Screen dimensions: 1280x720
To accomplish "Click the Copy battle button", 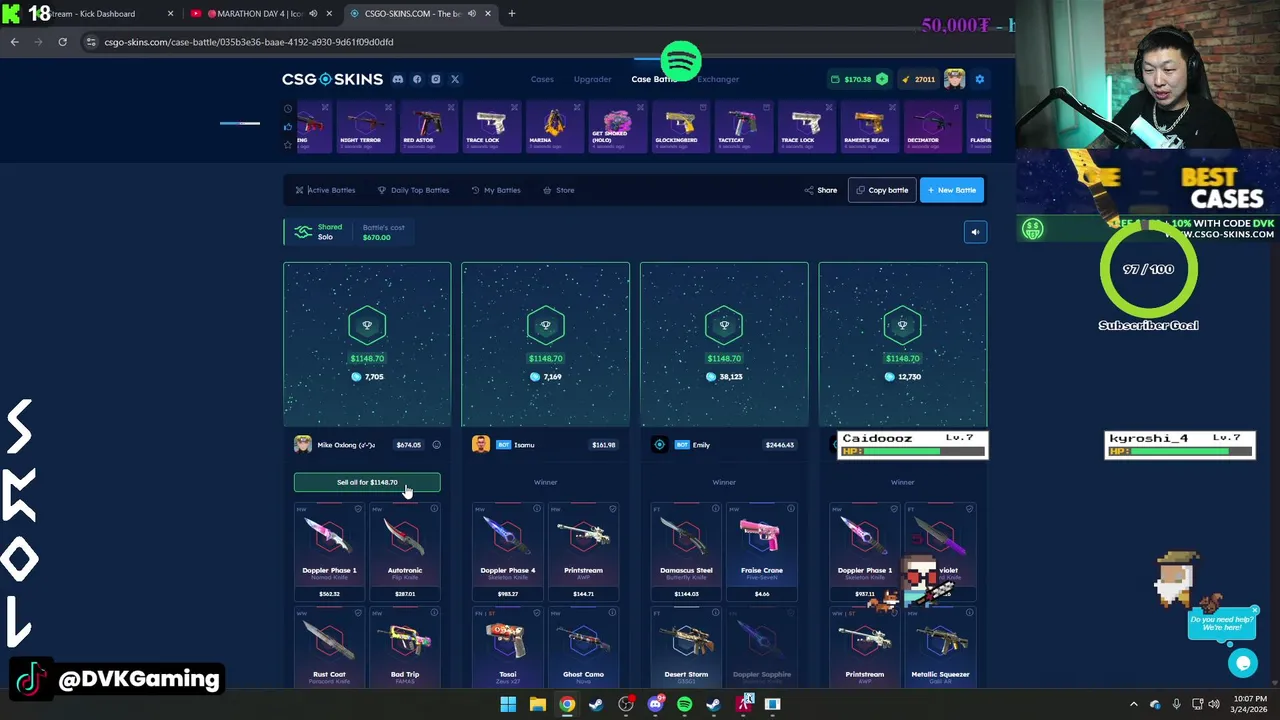I will [881, 190].
